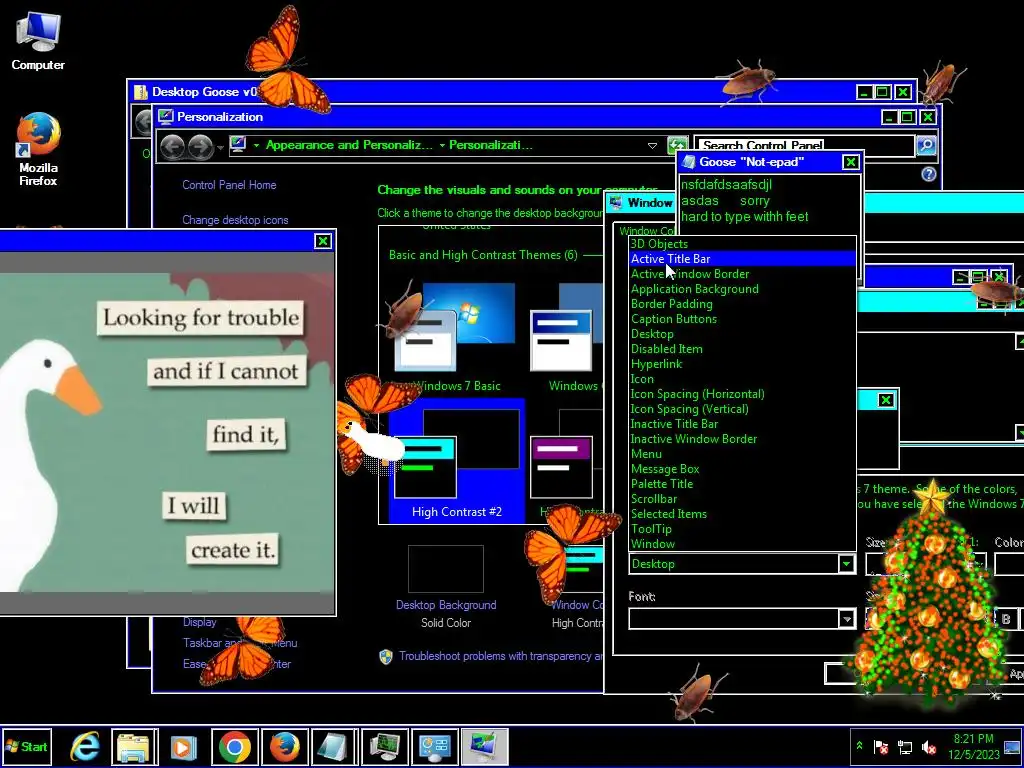Click the back arrow in Personalization
The height and width of the screenshot is (768, 1024).
pos(172,146)
